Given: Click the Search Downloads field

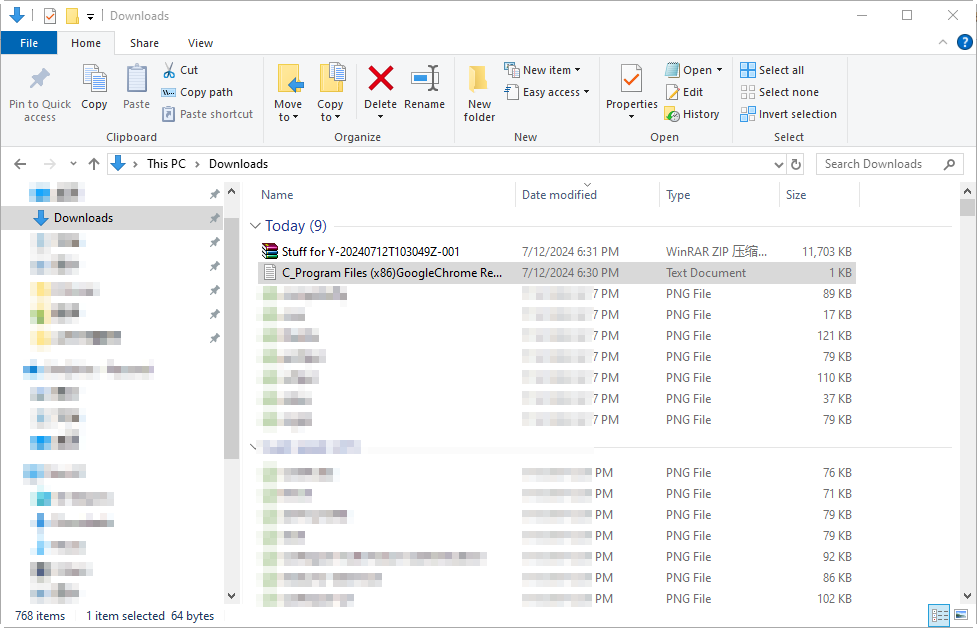Looking at the screenshot, I should [879, 164].
